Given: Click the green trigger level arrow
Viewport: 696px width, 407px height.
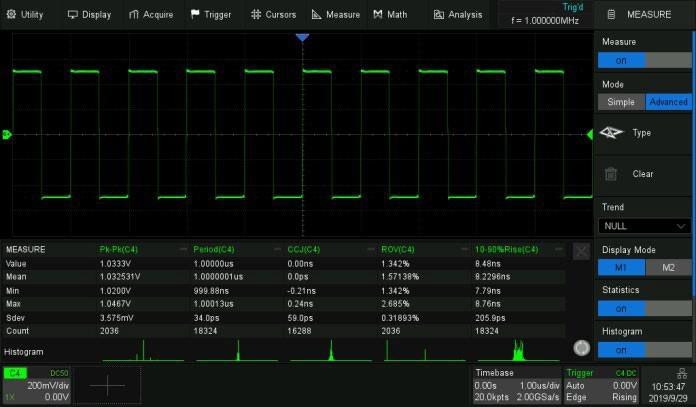Looking at the screenshot, I should [x=589, y=134].
